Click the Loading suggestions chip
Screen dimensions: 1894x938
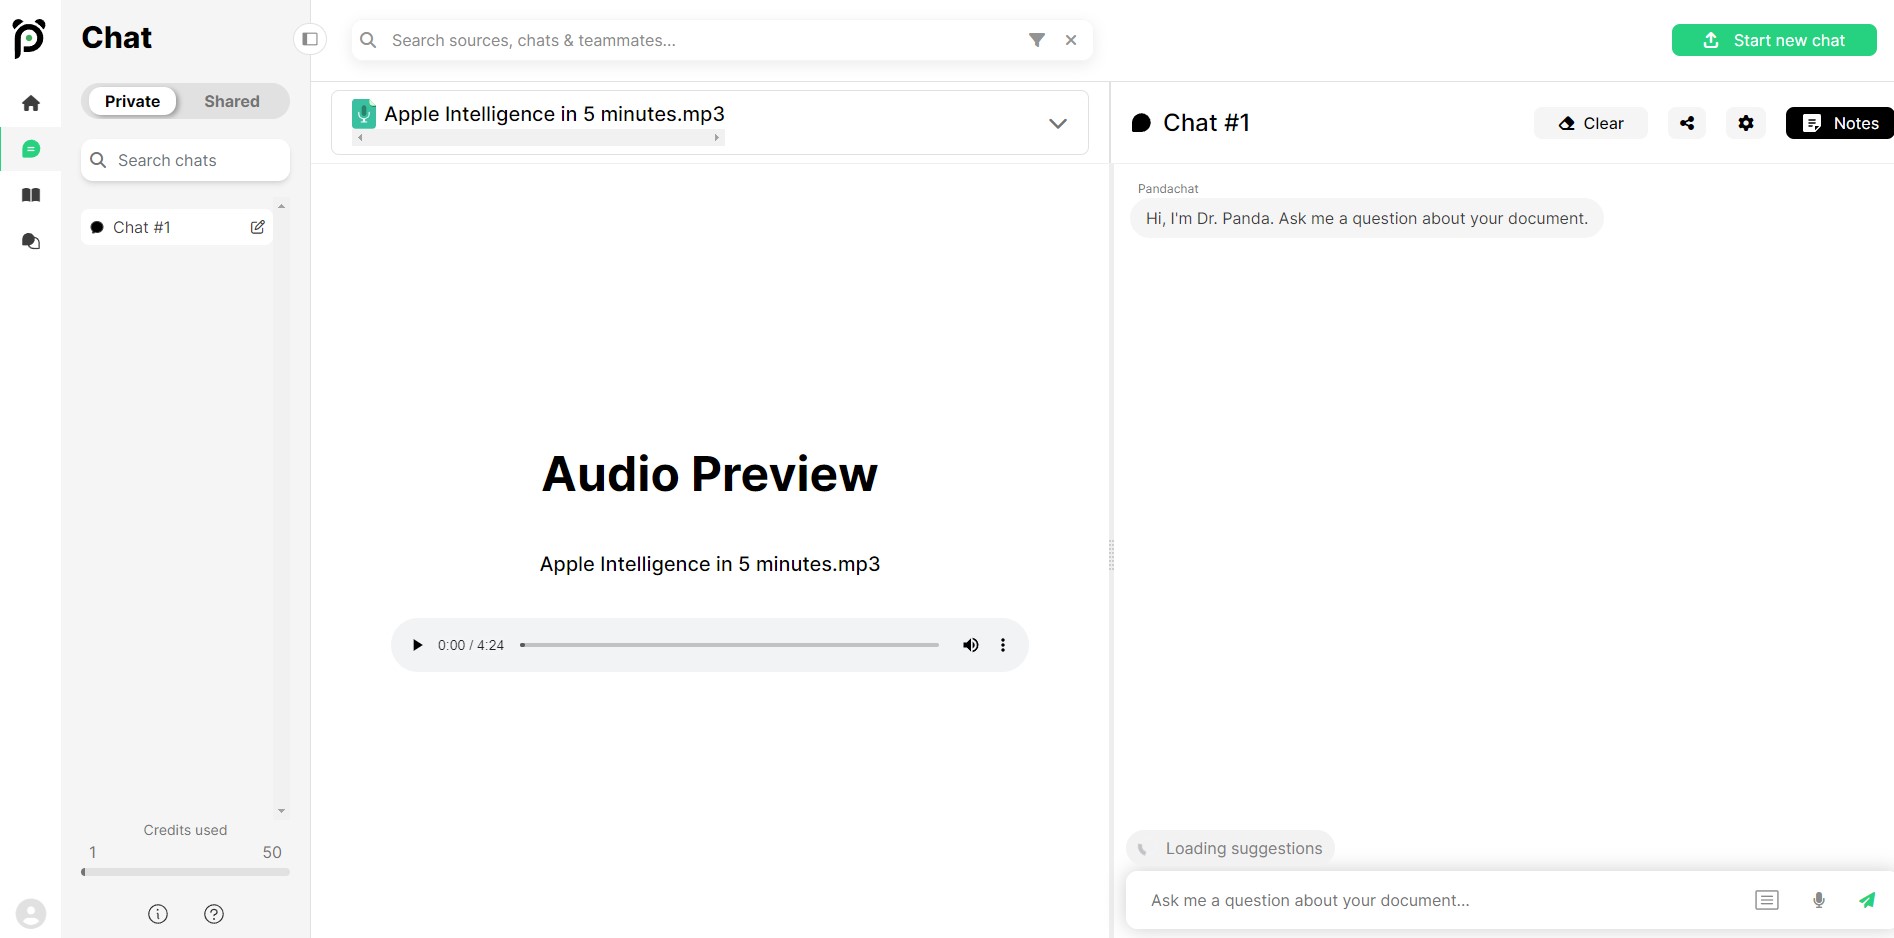click(x=1230, y=848)
